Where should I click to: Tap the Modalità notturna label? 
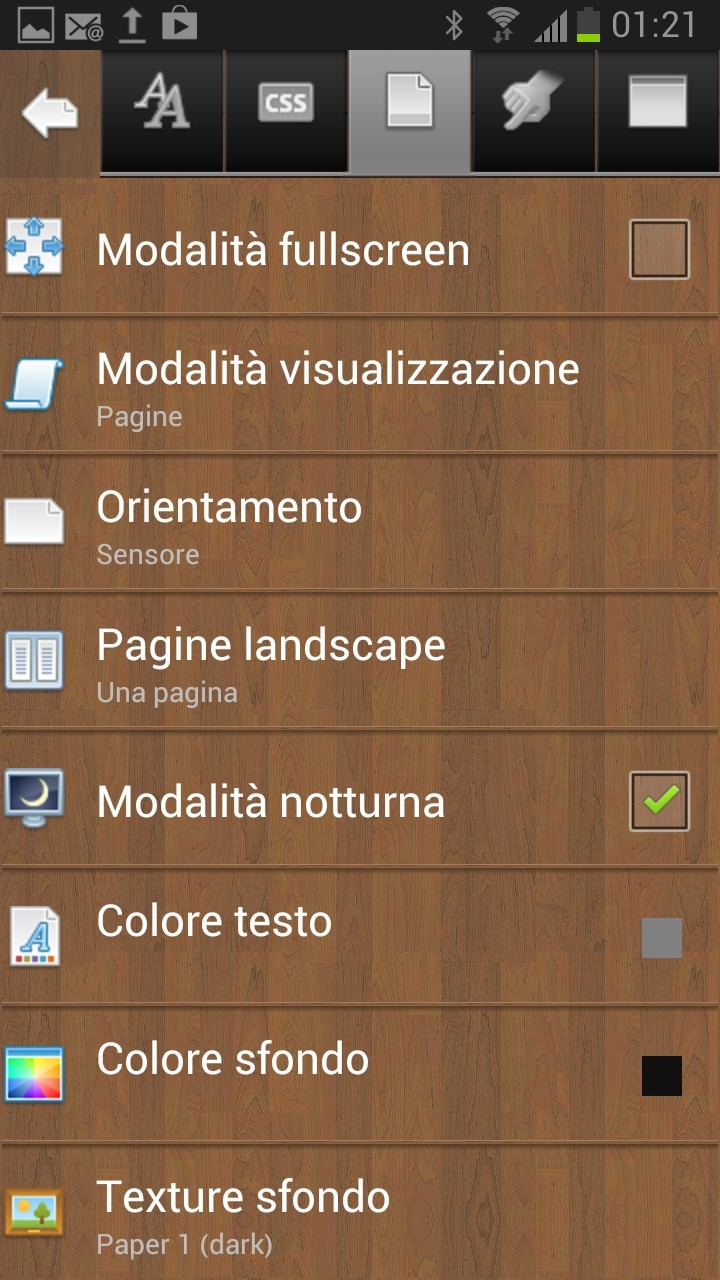[x=270, y=802]
